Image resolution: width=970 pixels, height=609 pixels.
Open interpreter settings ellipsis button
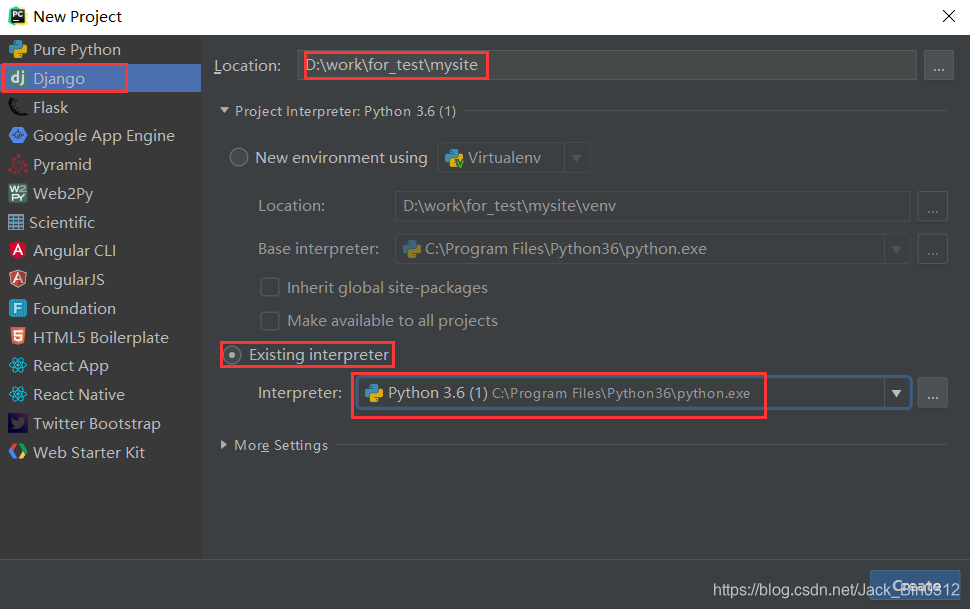pyautogui.click(x=932, y=394)
